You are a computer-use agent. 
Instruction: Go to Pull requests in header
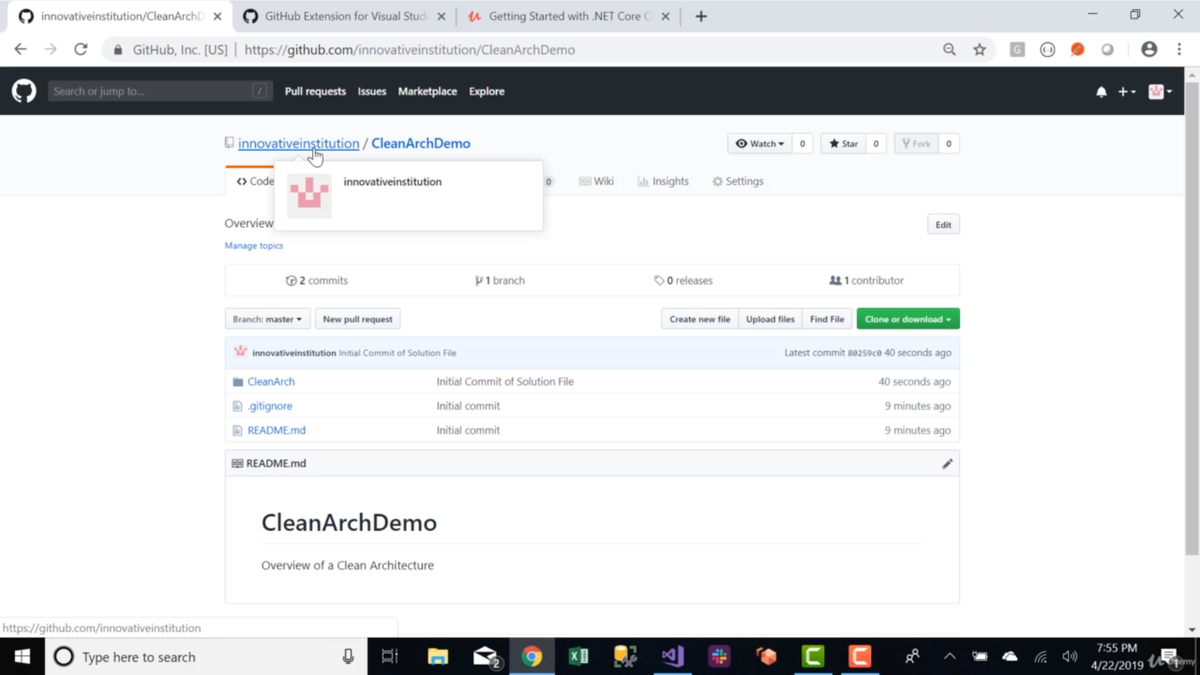click(x=315, y=91)
